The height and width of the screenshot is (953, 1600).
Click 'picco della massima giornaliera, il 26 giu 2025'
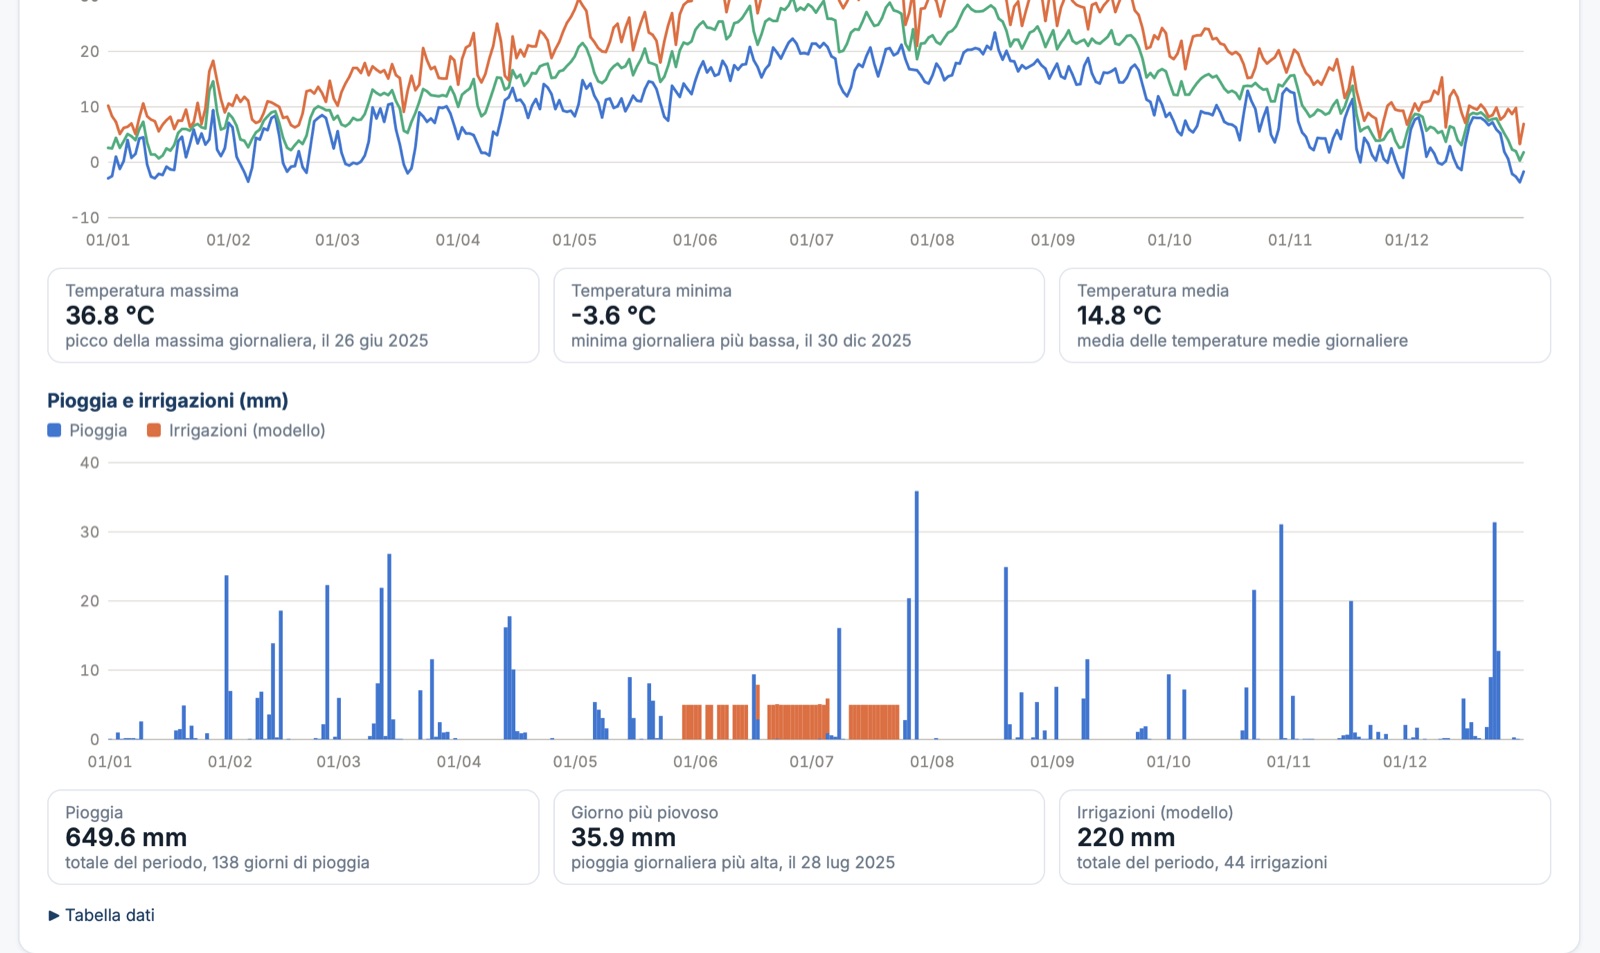coord(247,341)
